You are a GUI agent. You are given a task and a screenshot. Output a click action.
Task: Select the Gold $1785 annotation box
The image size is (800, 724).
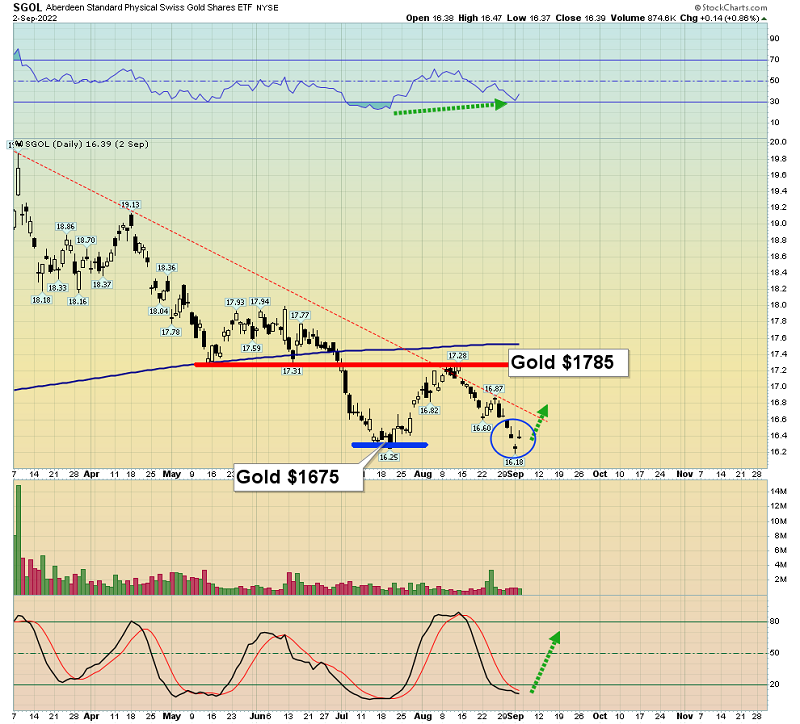pyautogui.click(x=568, y=361)
